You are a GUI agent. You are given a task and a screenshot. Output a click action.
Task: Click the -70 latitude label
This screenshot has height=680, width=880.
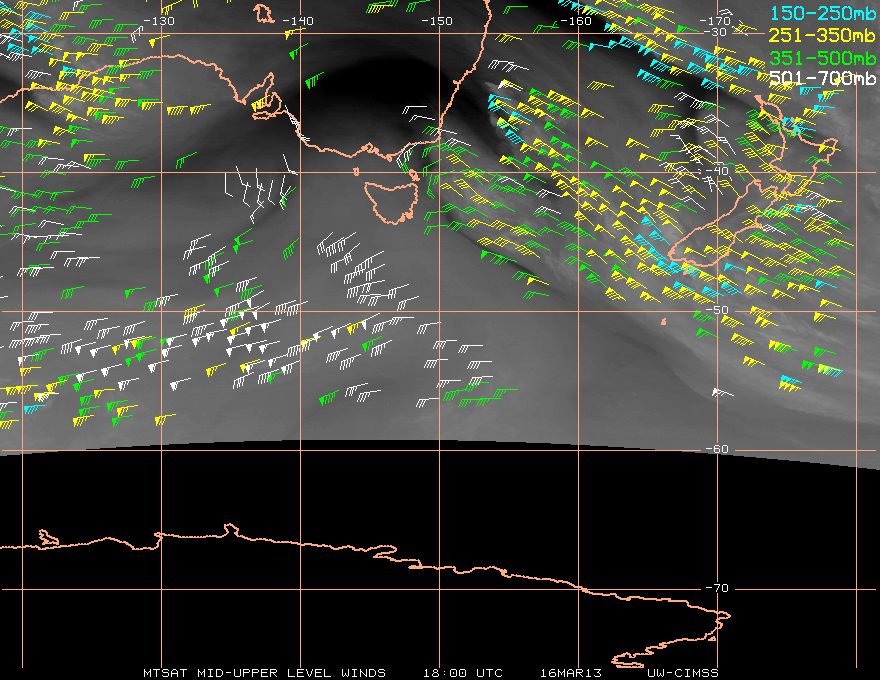717,588
